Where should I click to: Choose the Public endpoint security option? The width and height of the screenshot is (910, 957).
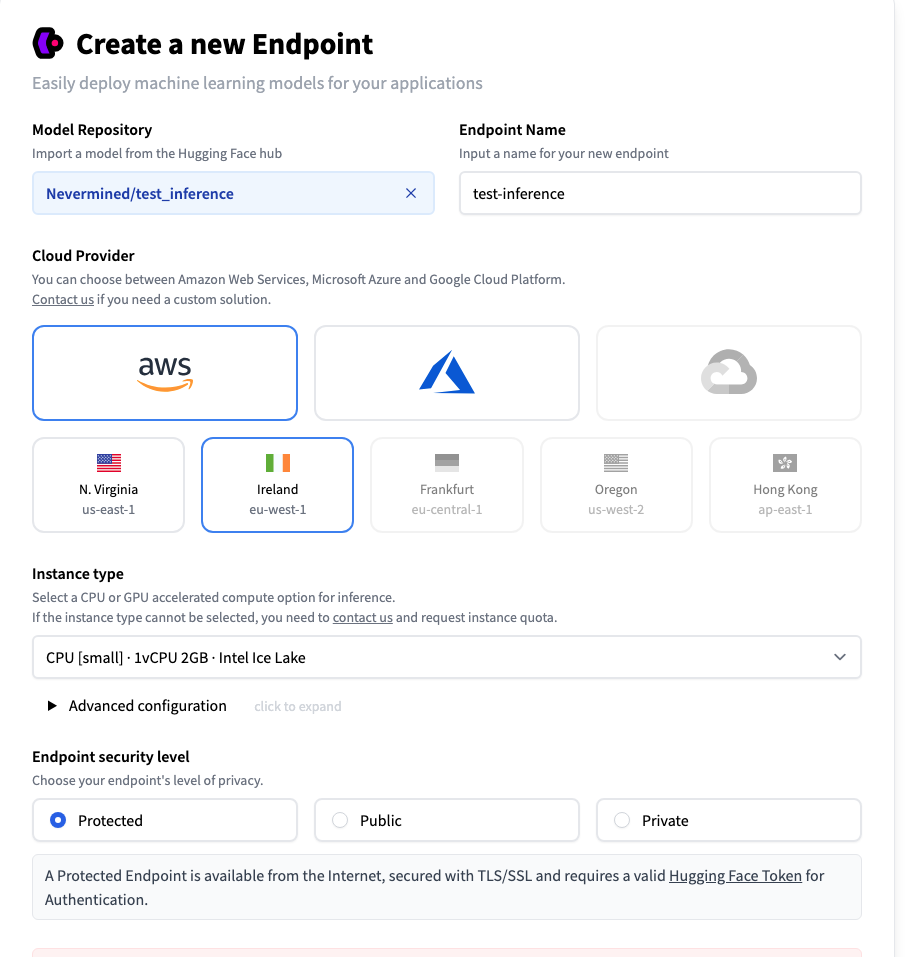(340, 819)
